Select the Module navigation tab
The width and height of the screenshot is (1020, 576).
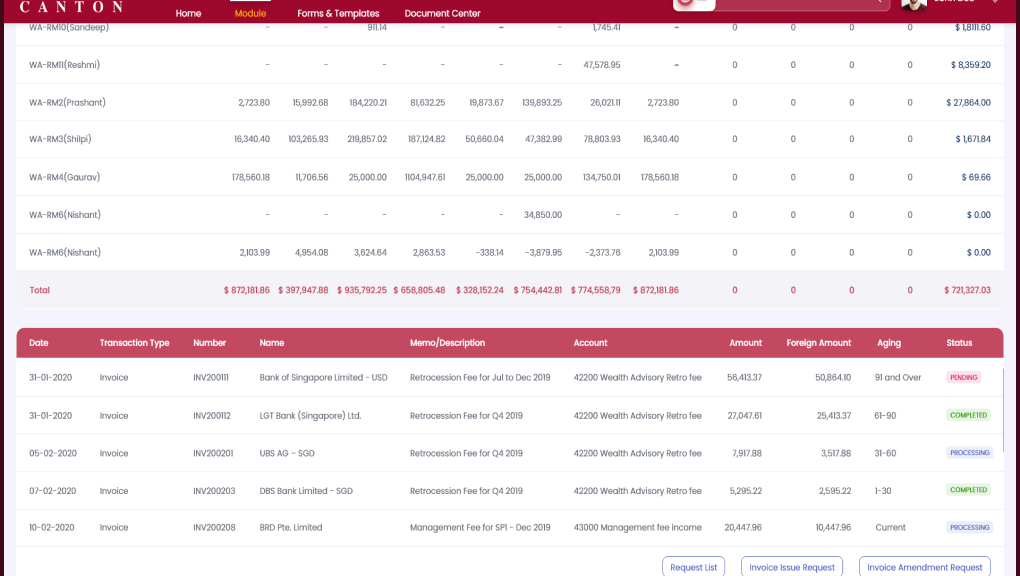pos(250,13)
